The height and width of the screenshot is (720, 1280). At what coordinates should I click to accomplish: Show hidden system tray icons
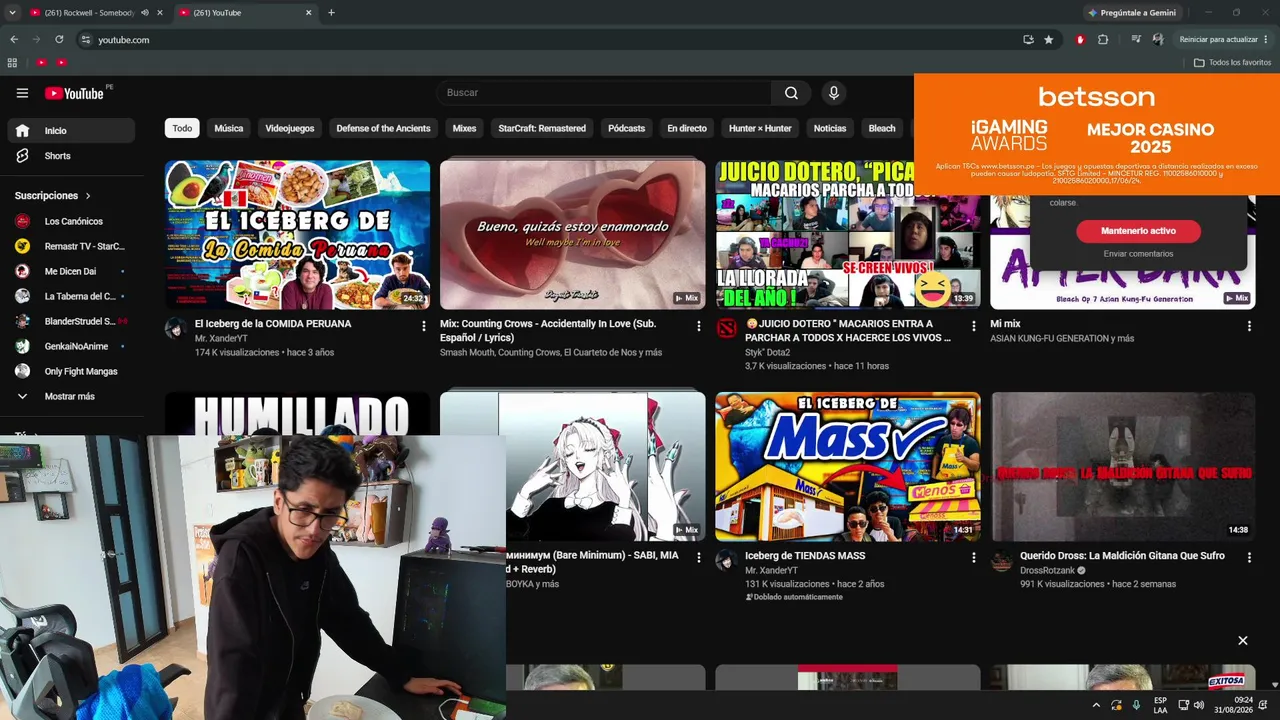tap(1096, 705)
